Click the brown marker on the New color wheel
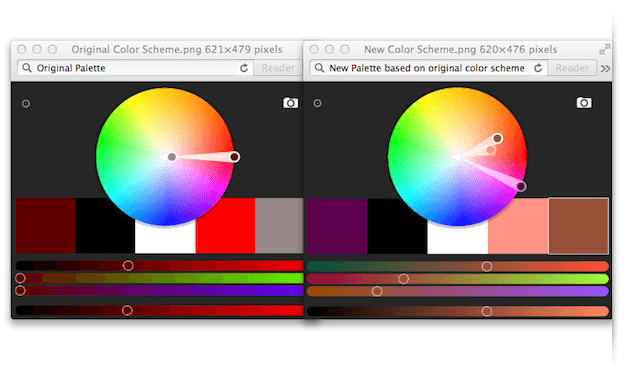The image size is (625, 370). [497, 138]
